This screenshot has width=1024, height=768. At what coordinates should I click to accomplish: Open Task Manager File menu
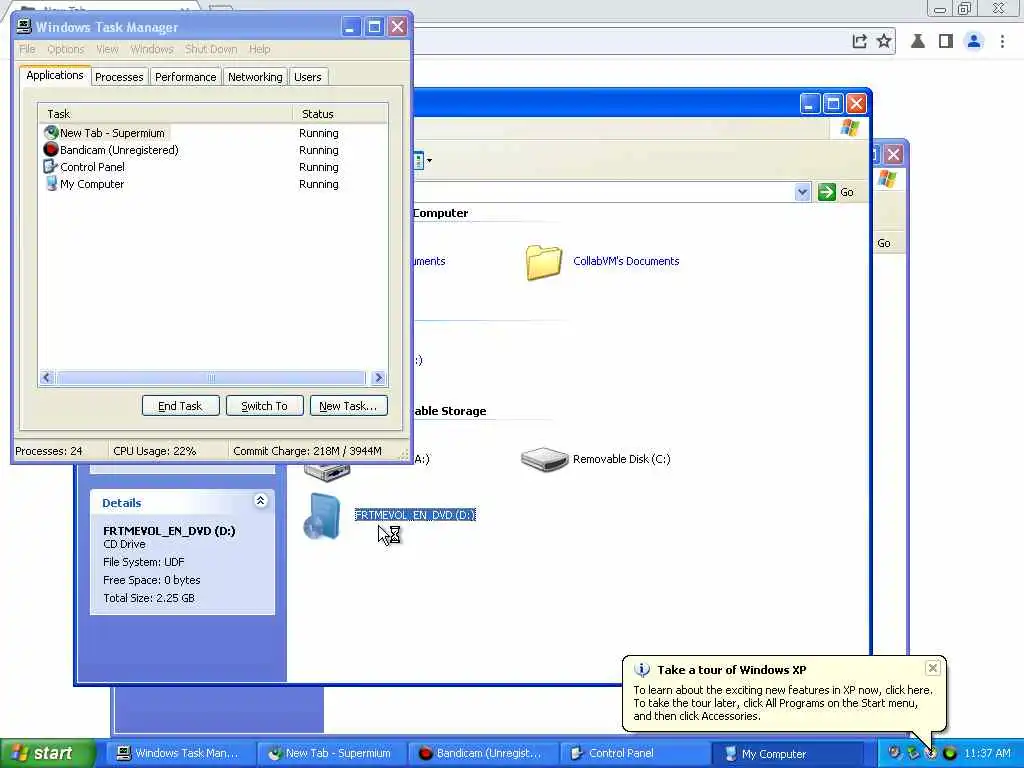[x=27, y=50]
